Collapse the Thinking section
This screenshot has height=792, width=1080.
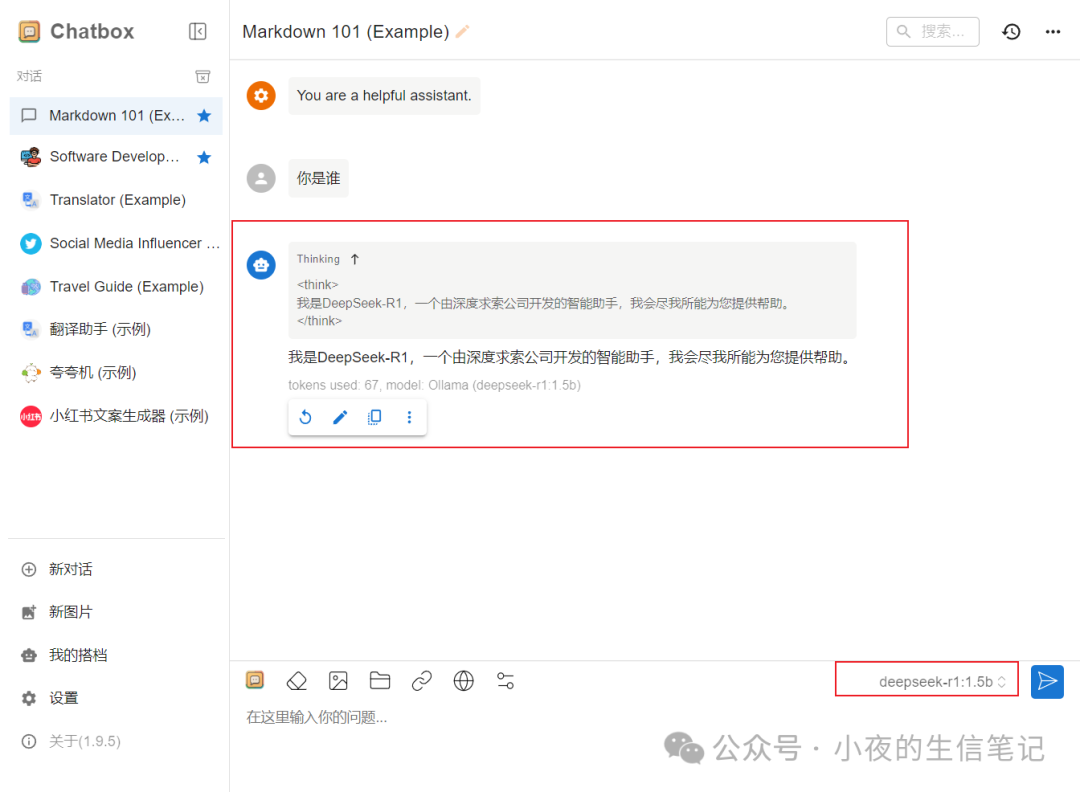(x=357, y=258)
